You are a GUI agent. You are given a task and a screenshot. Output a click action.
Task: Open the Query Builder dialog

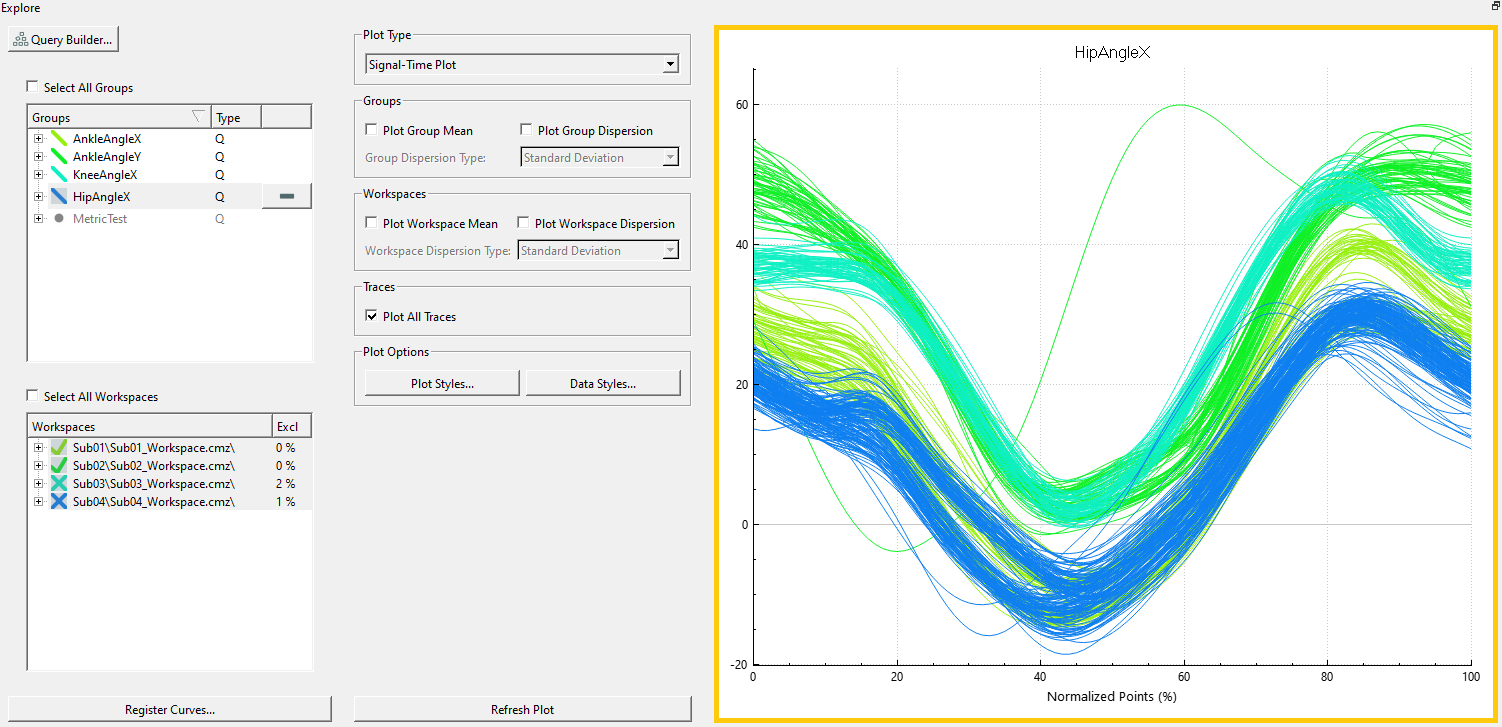(x=64, y=40)
